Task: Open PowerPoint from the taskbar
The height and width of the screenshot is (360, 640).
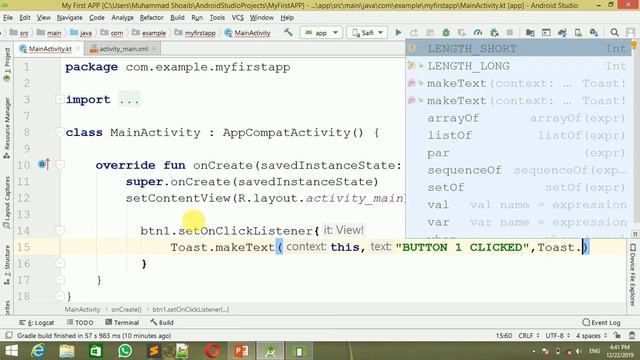Action: click(x=241, y=351)
